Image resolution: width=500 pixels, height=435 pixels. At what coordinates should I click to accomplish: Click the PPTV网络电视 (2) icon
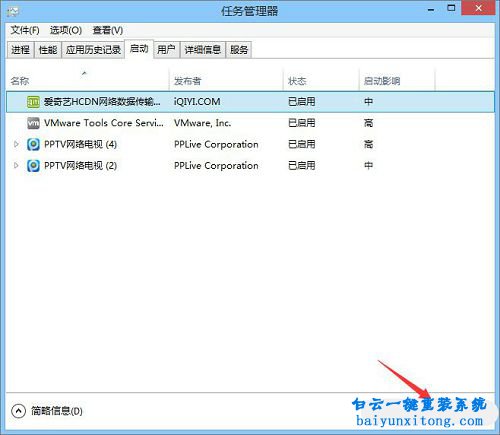[33, 166]
